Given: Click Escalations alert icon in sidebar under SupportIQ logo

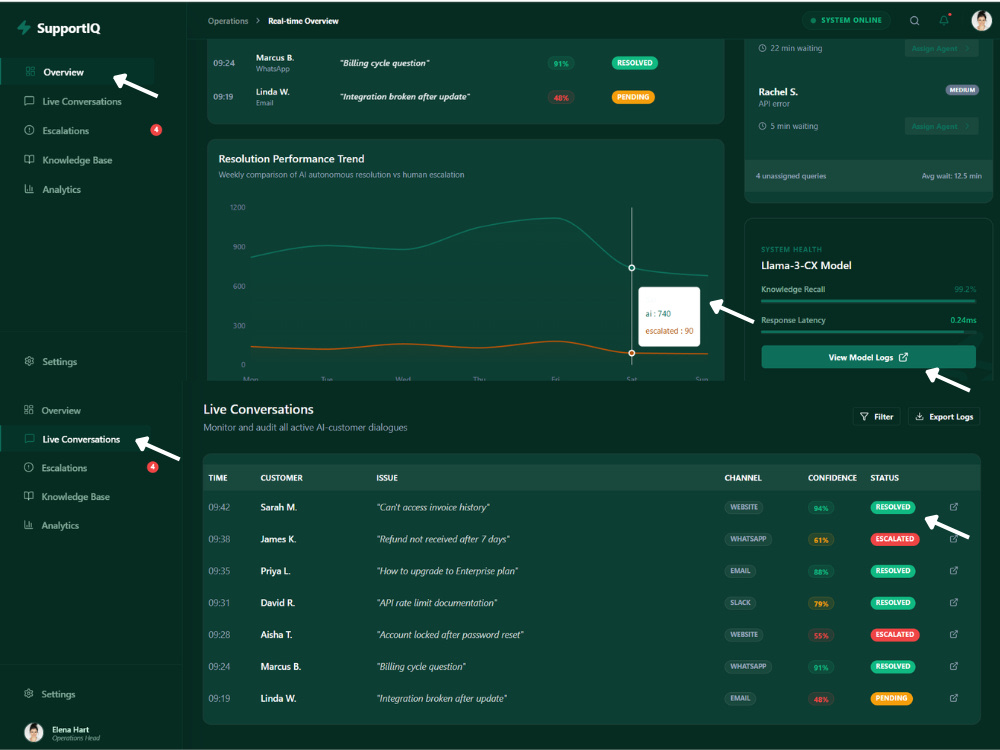Looking at the screenshot, I should [x=29, y=130].
